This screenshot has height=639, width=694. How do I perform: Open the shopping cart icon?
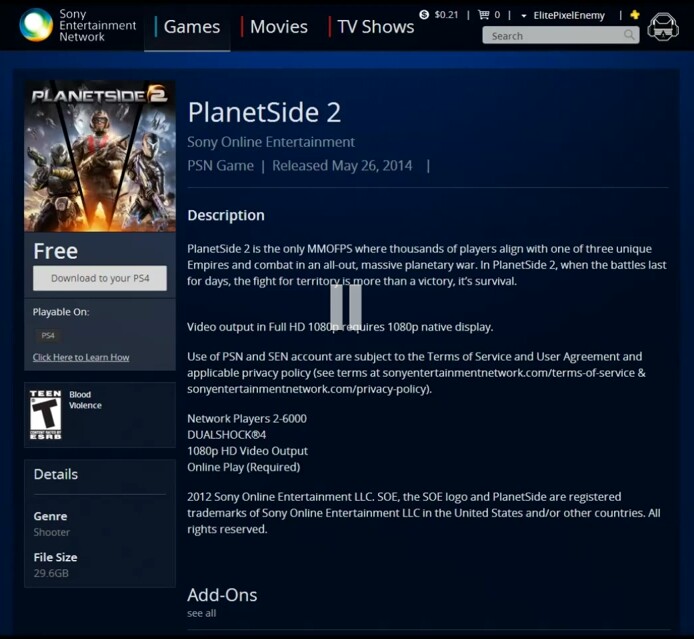(x=484, y=15)
